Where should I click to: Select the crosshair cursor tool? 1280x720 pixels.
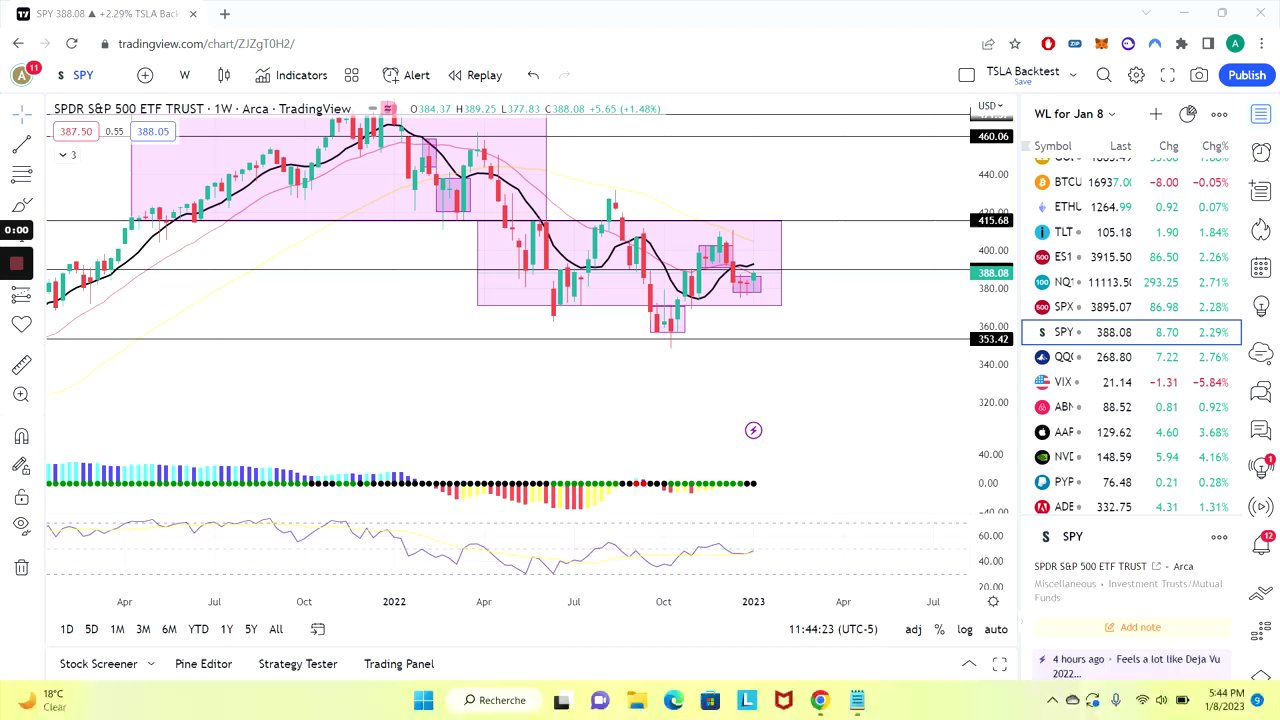(21, 115)
